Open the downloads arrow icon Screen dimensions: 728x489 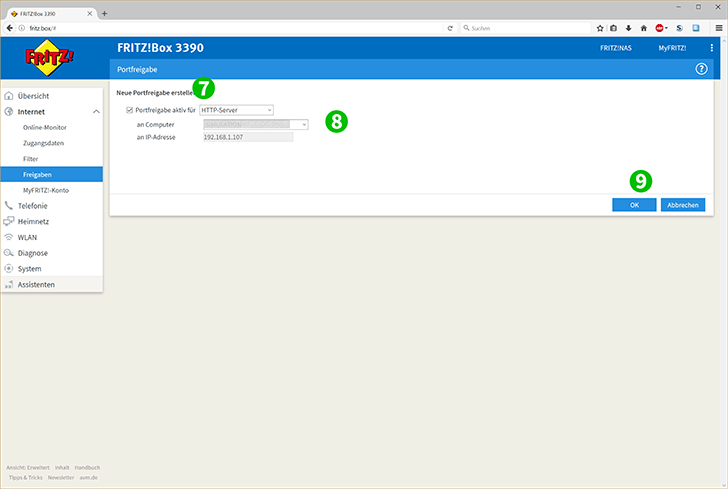pyautogui.click(x=628, y=28)
